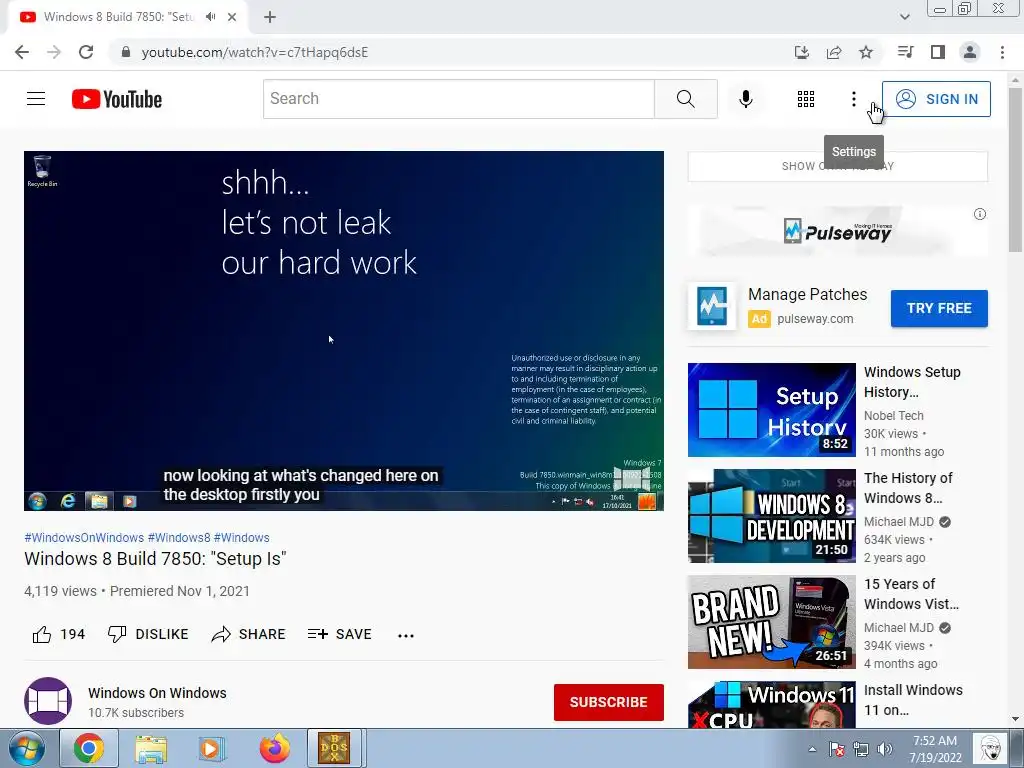Viewport: 1024px width, 768px height.
Task: Open more actions ellipsis under video
Action: (406, 635)
